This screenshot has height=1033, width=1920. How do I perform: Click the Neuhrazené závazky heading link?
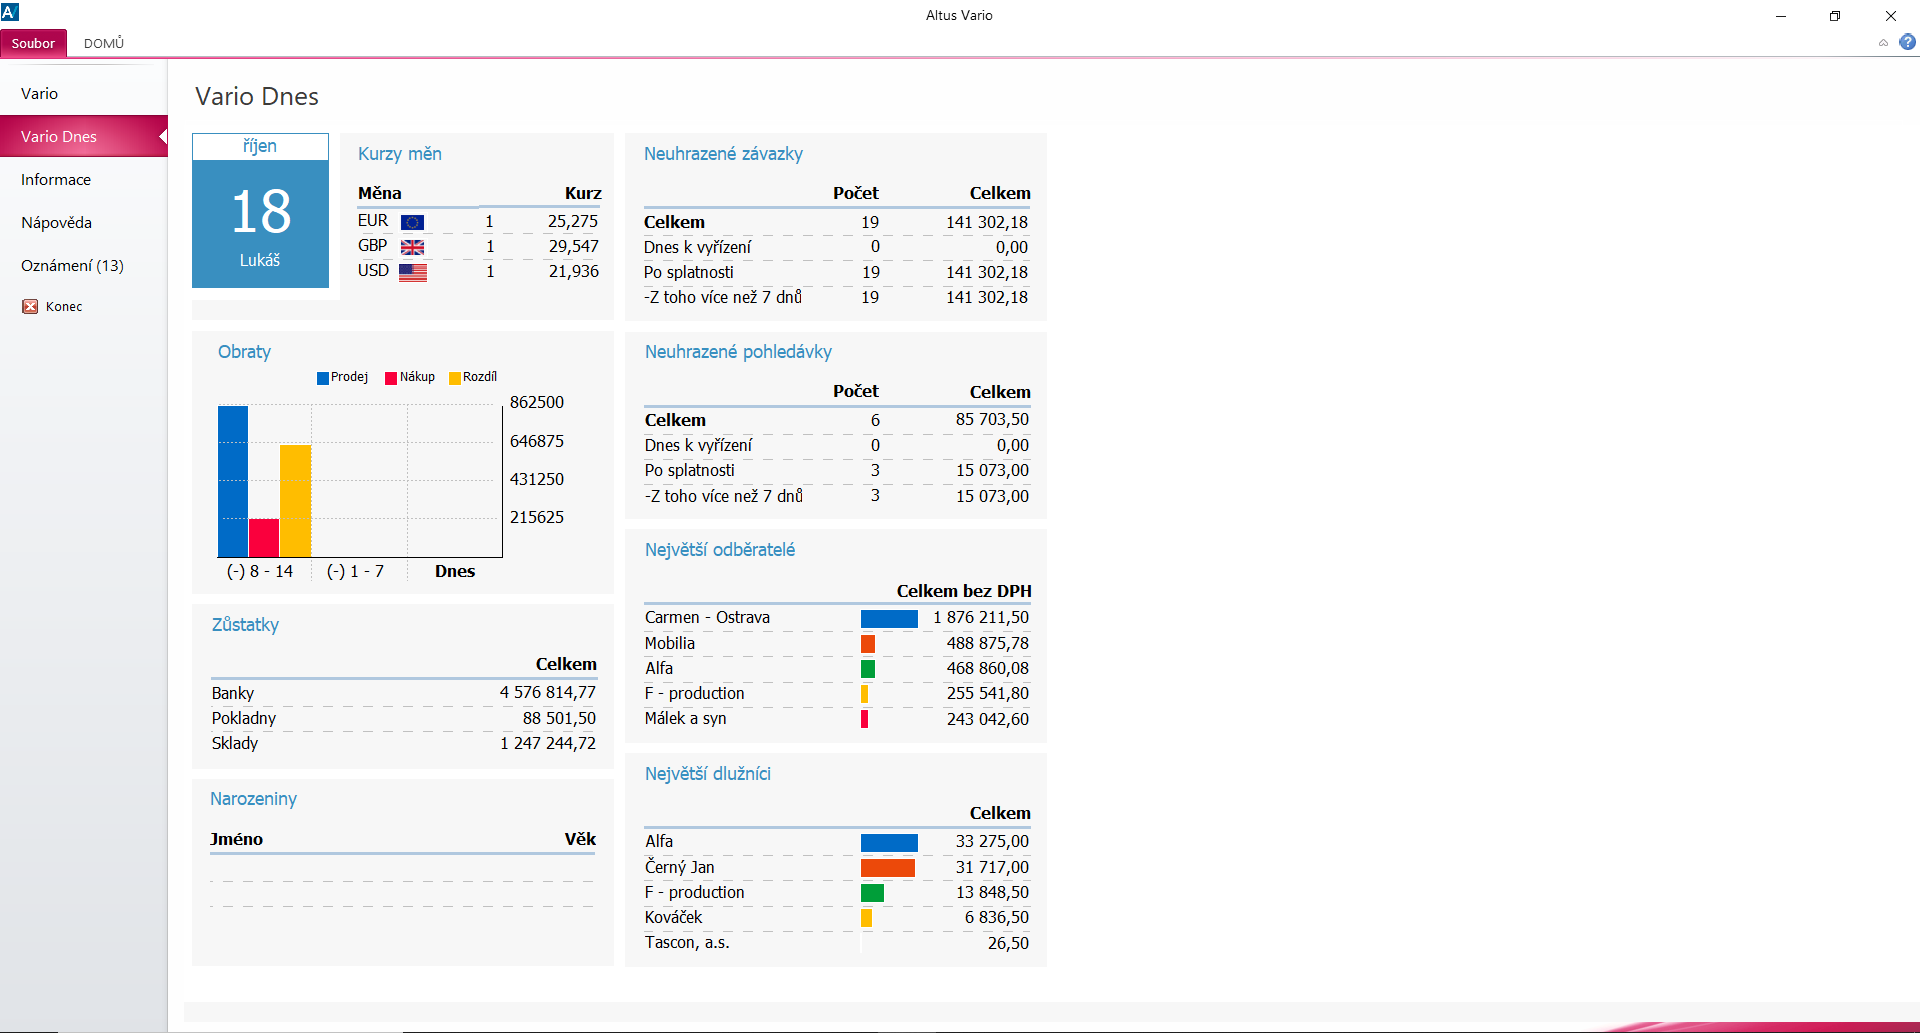723,154
